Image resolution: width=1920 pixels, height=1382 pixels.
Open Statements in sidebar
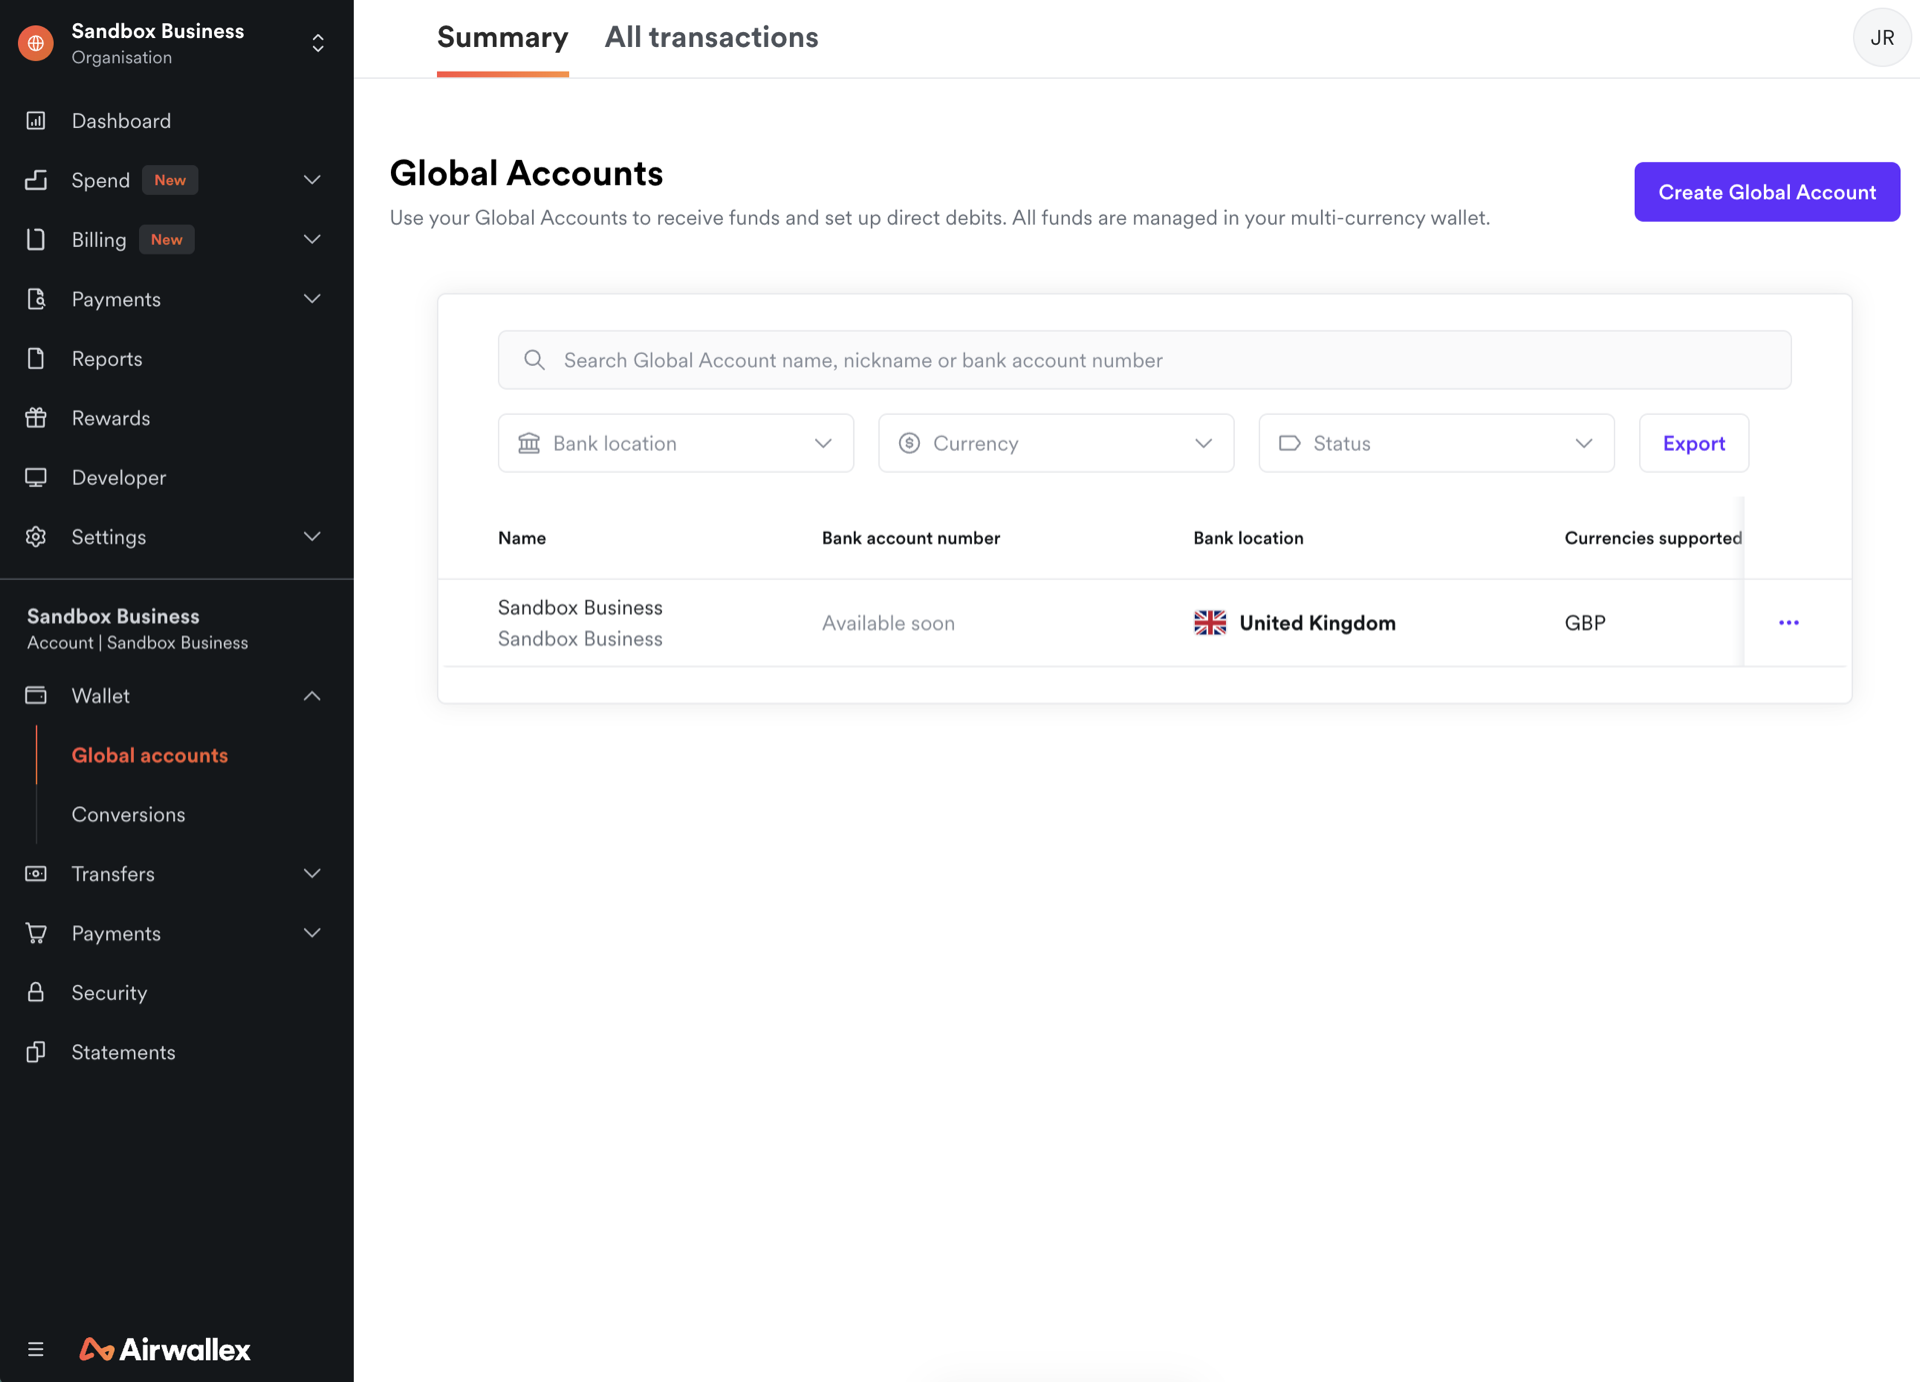click(123, 1052)
